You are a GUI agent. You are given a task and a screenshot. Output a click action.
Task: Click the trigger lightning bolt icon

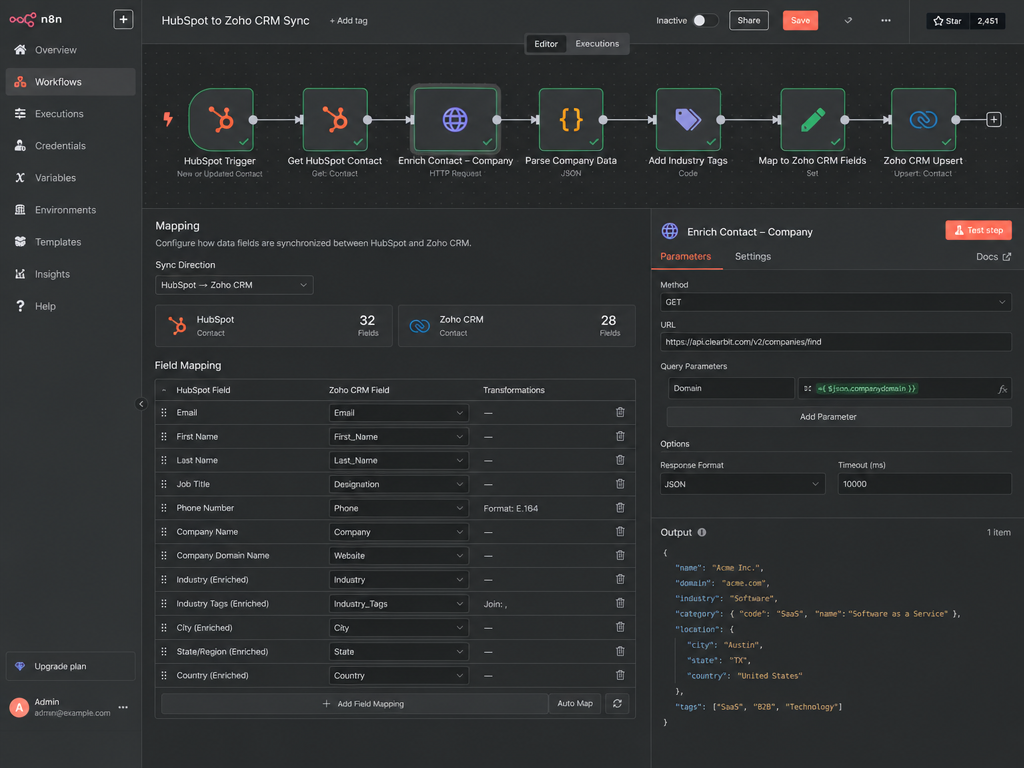[x=168, y=119]
